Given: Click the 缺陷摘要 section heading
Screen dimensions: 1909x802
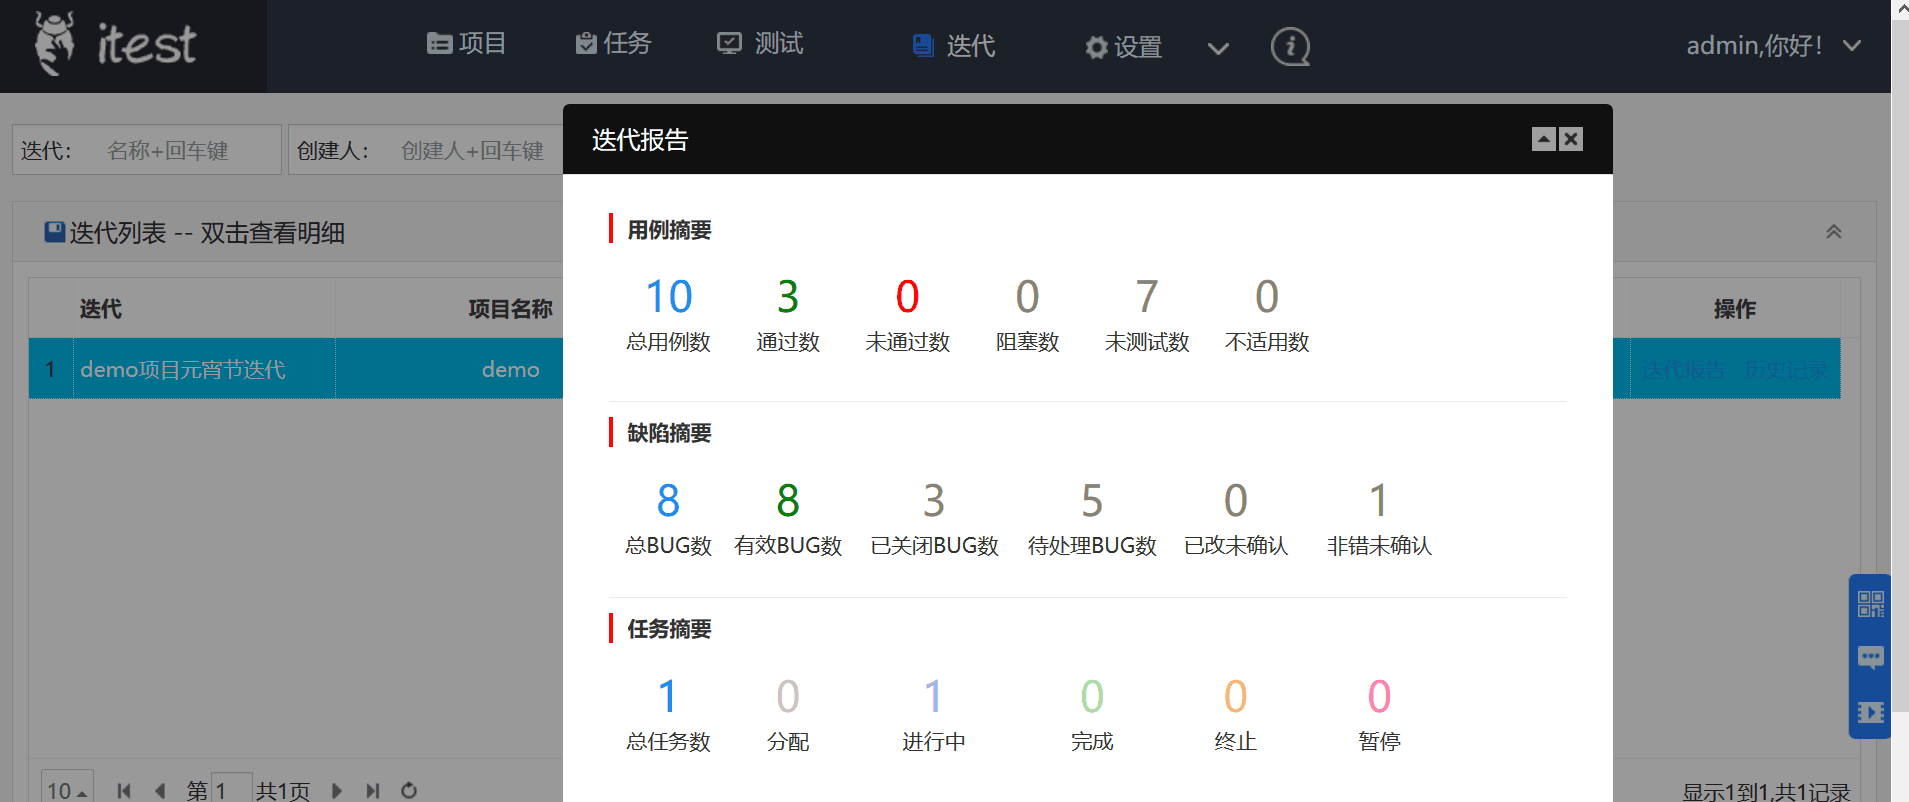Looking at the screenshot, I should pos(669,433).
